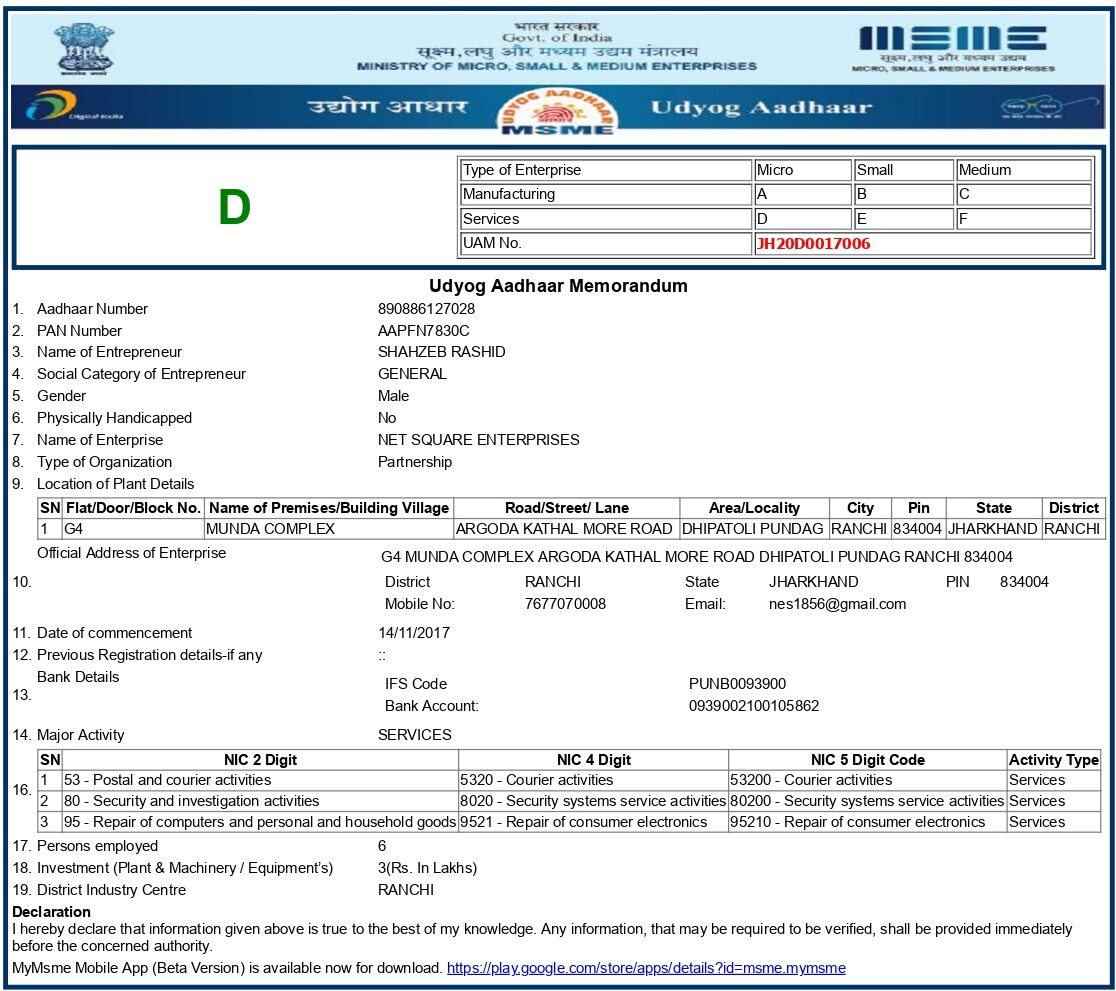1116x991 pixels.
Task: Click the large green letter D
Action: [235, 207]
